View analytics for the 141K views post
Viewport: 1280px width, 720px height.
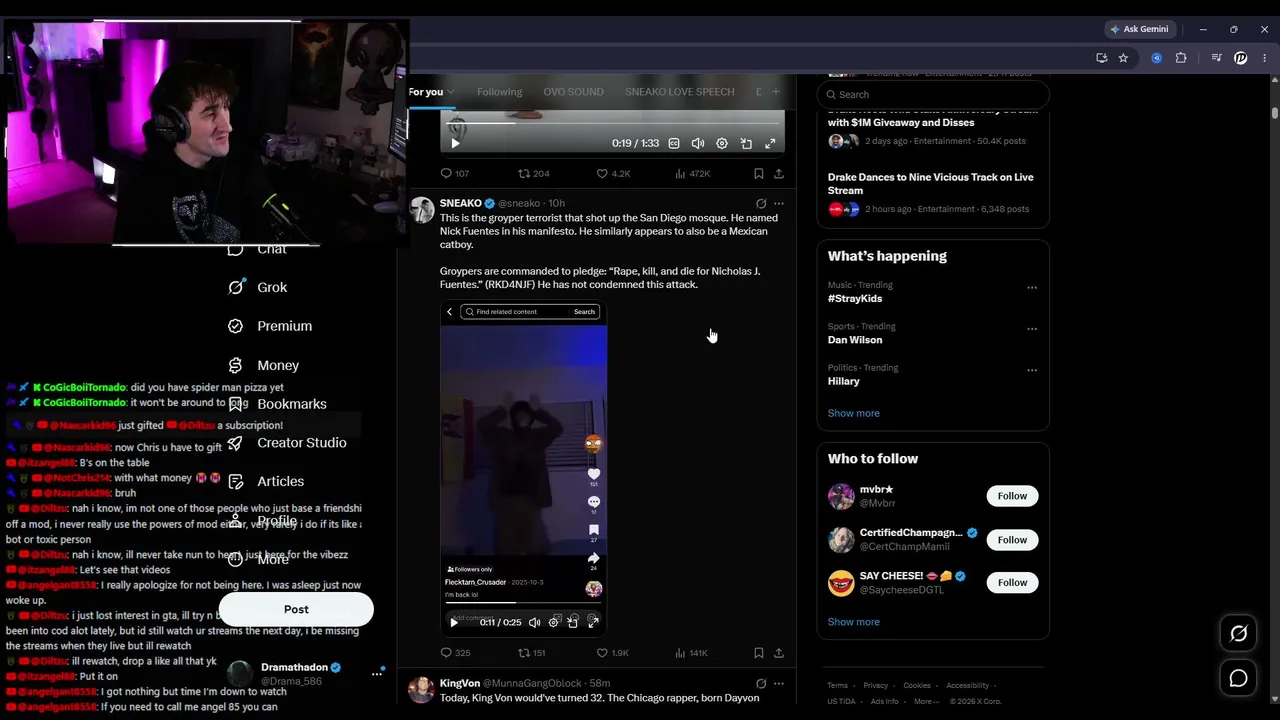(691, 653)
